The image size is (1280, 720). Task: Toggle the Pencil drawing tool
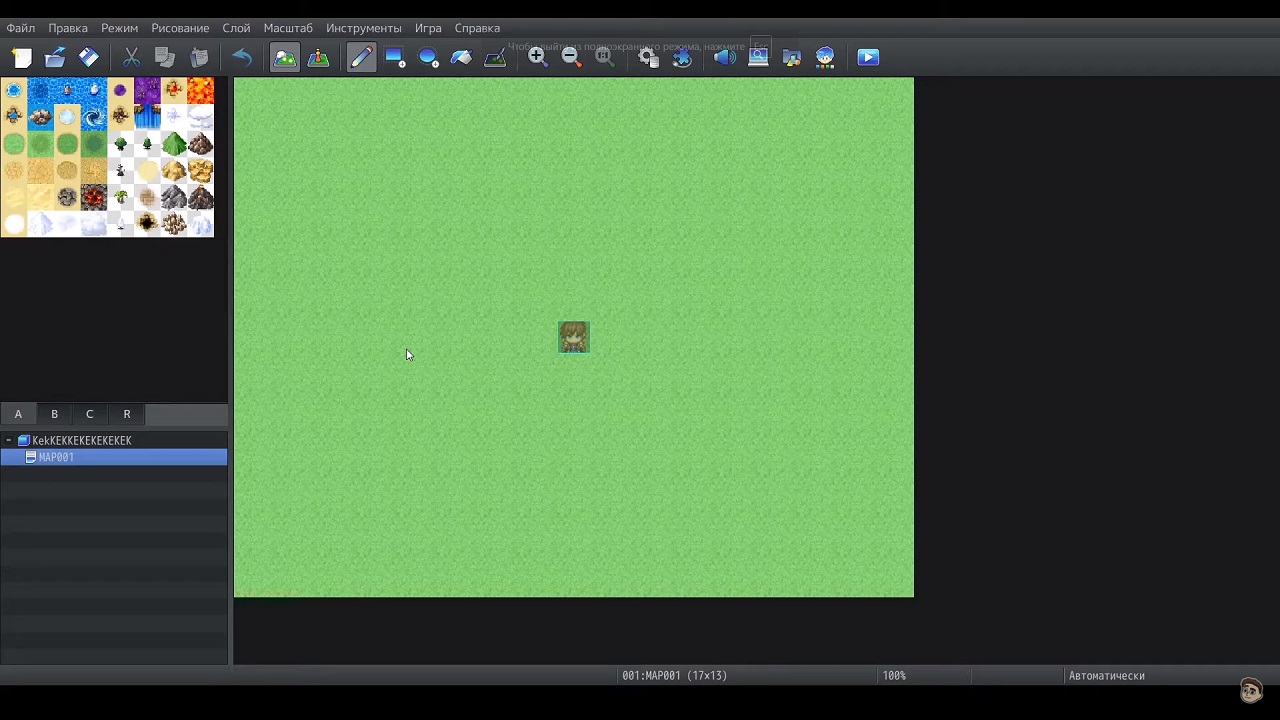[361, 58]
